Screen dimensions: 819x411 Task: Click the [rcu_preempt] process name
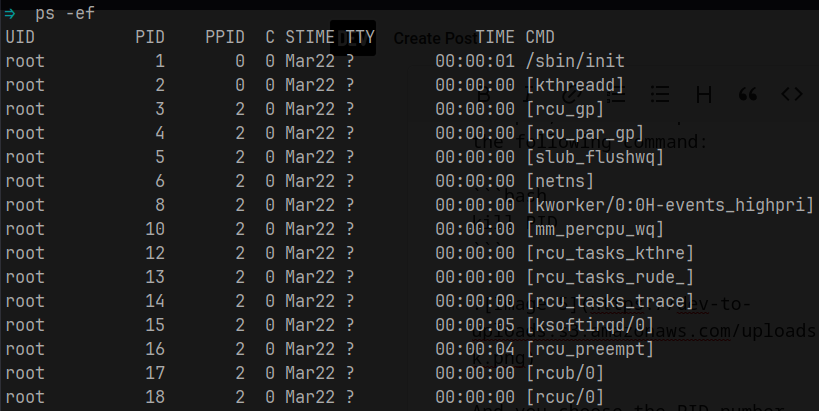590,349
